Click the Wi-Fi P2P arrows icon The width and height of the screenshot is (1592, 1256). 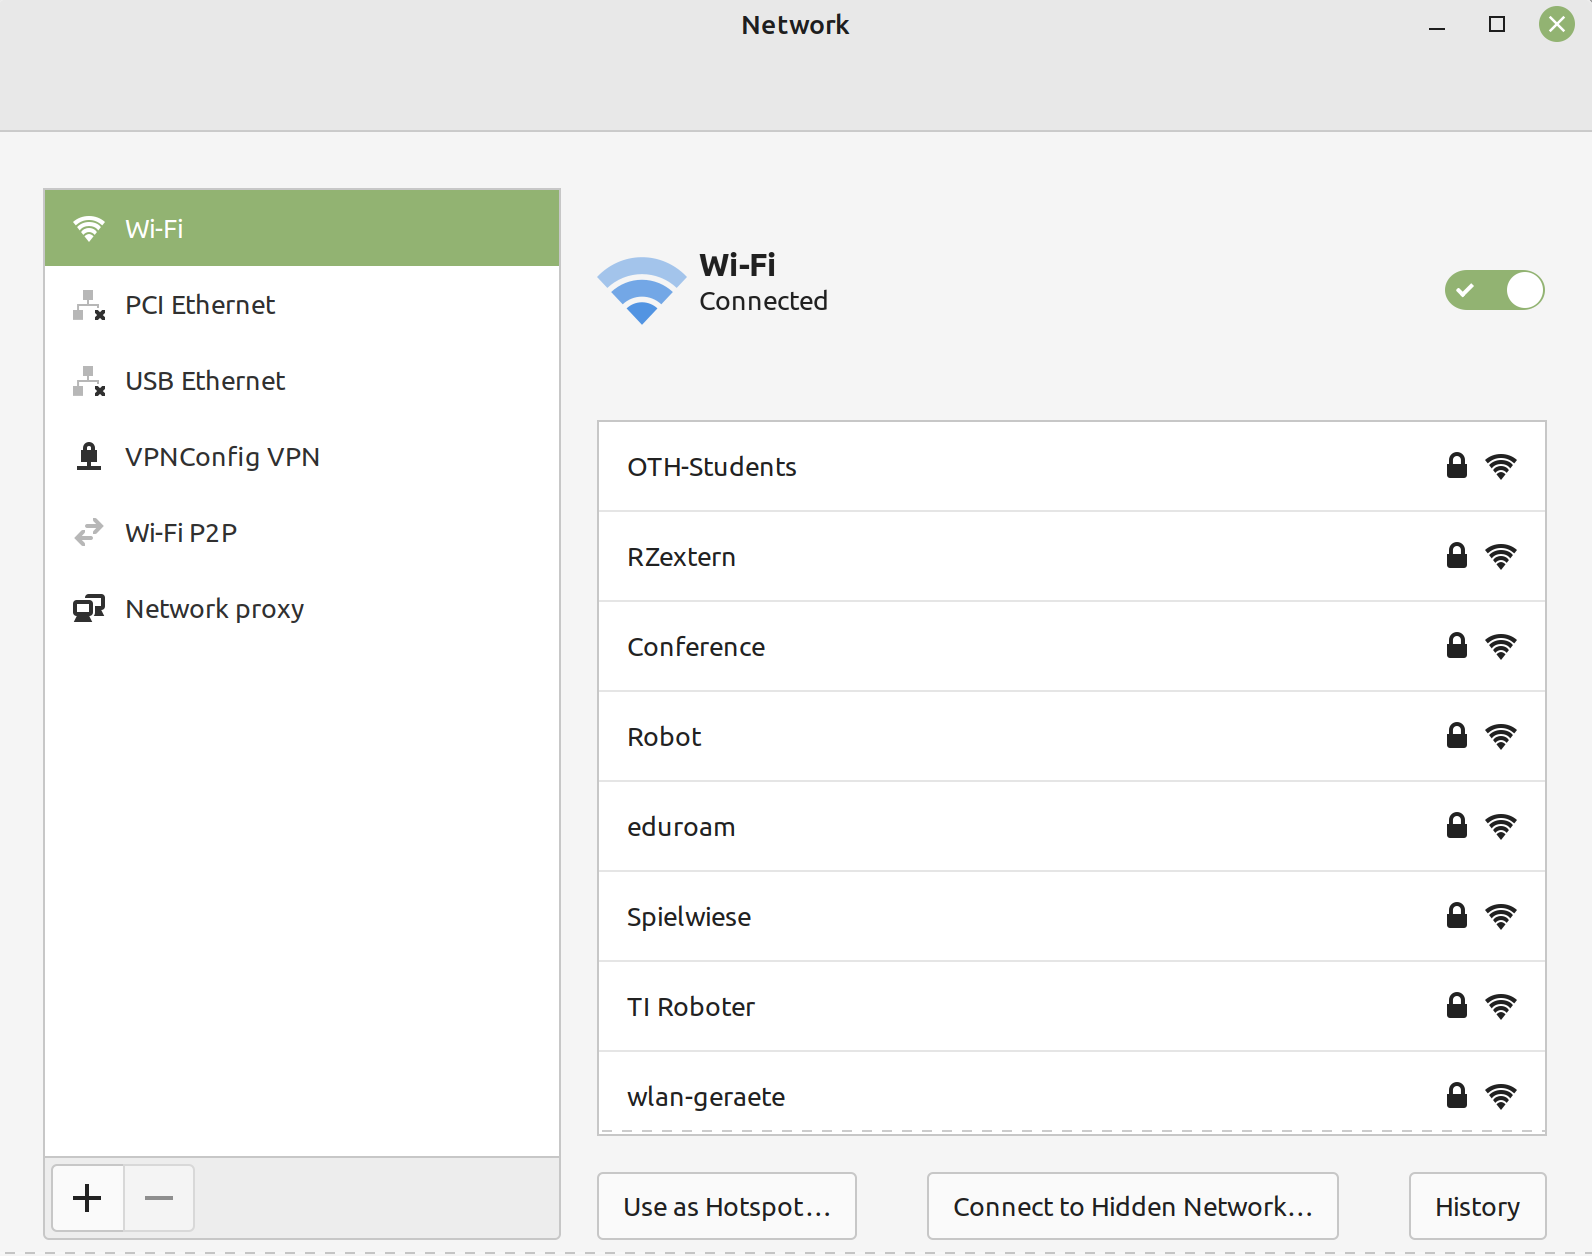point(89,533)
